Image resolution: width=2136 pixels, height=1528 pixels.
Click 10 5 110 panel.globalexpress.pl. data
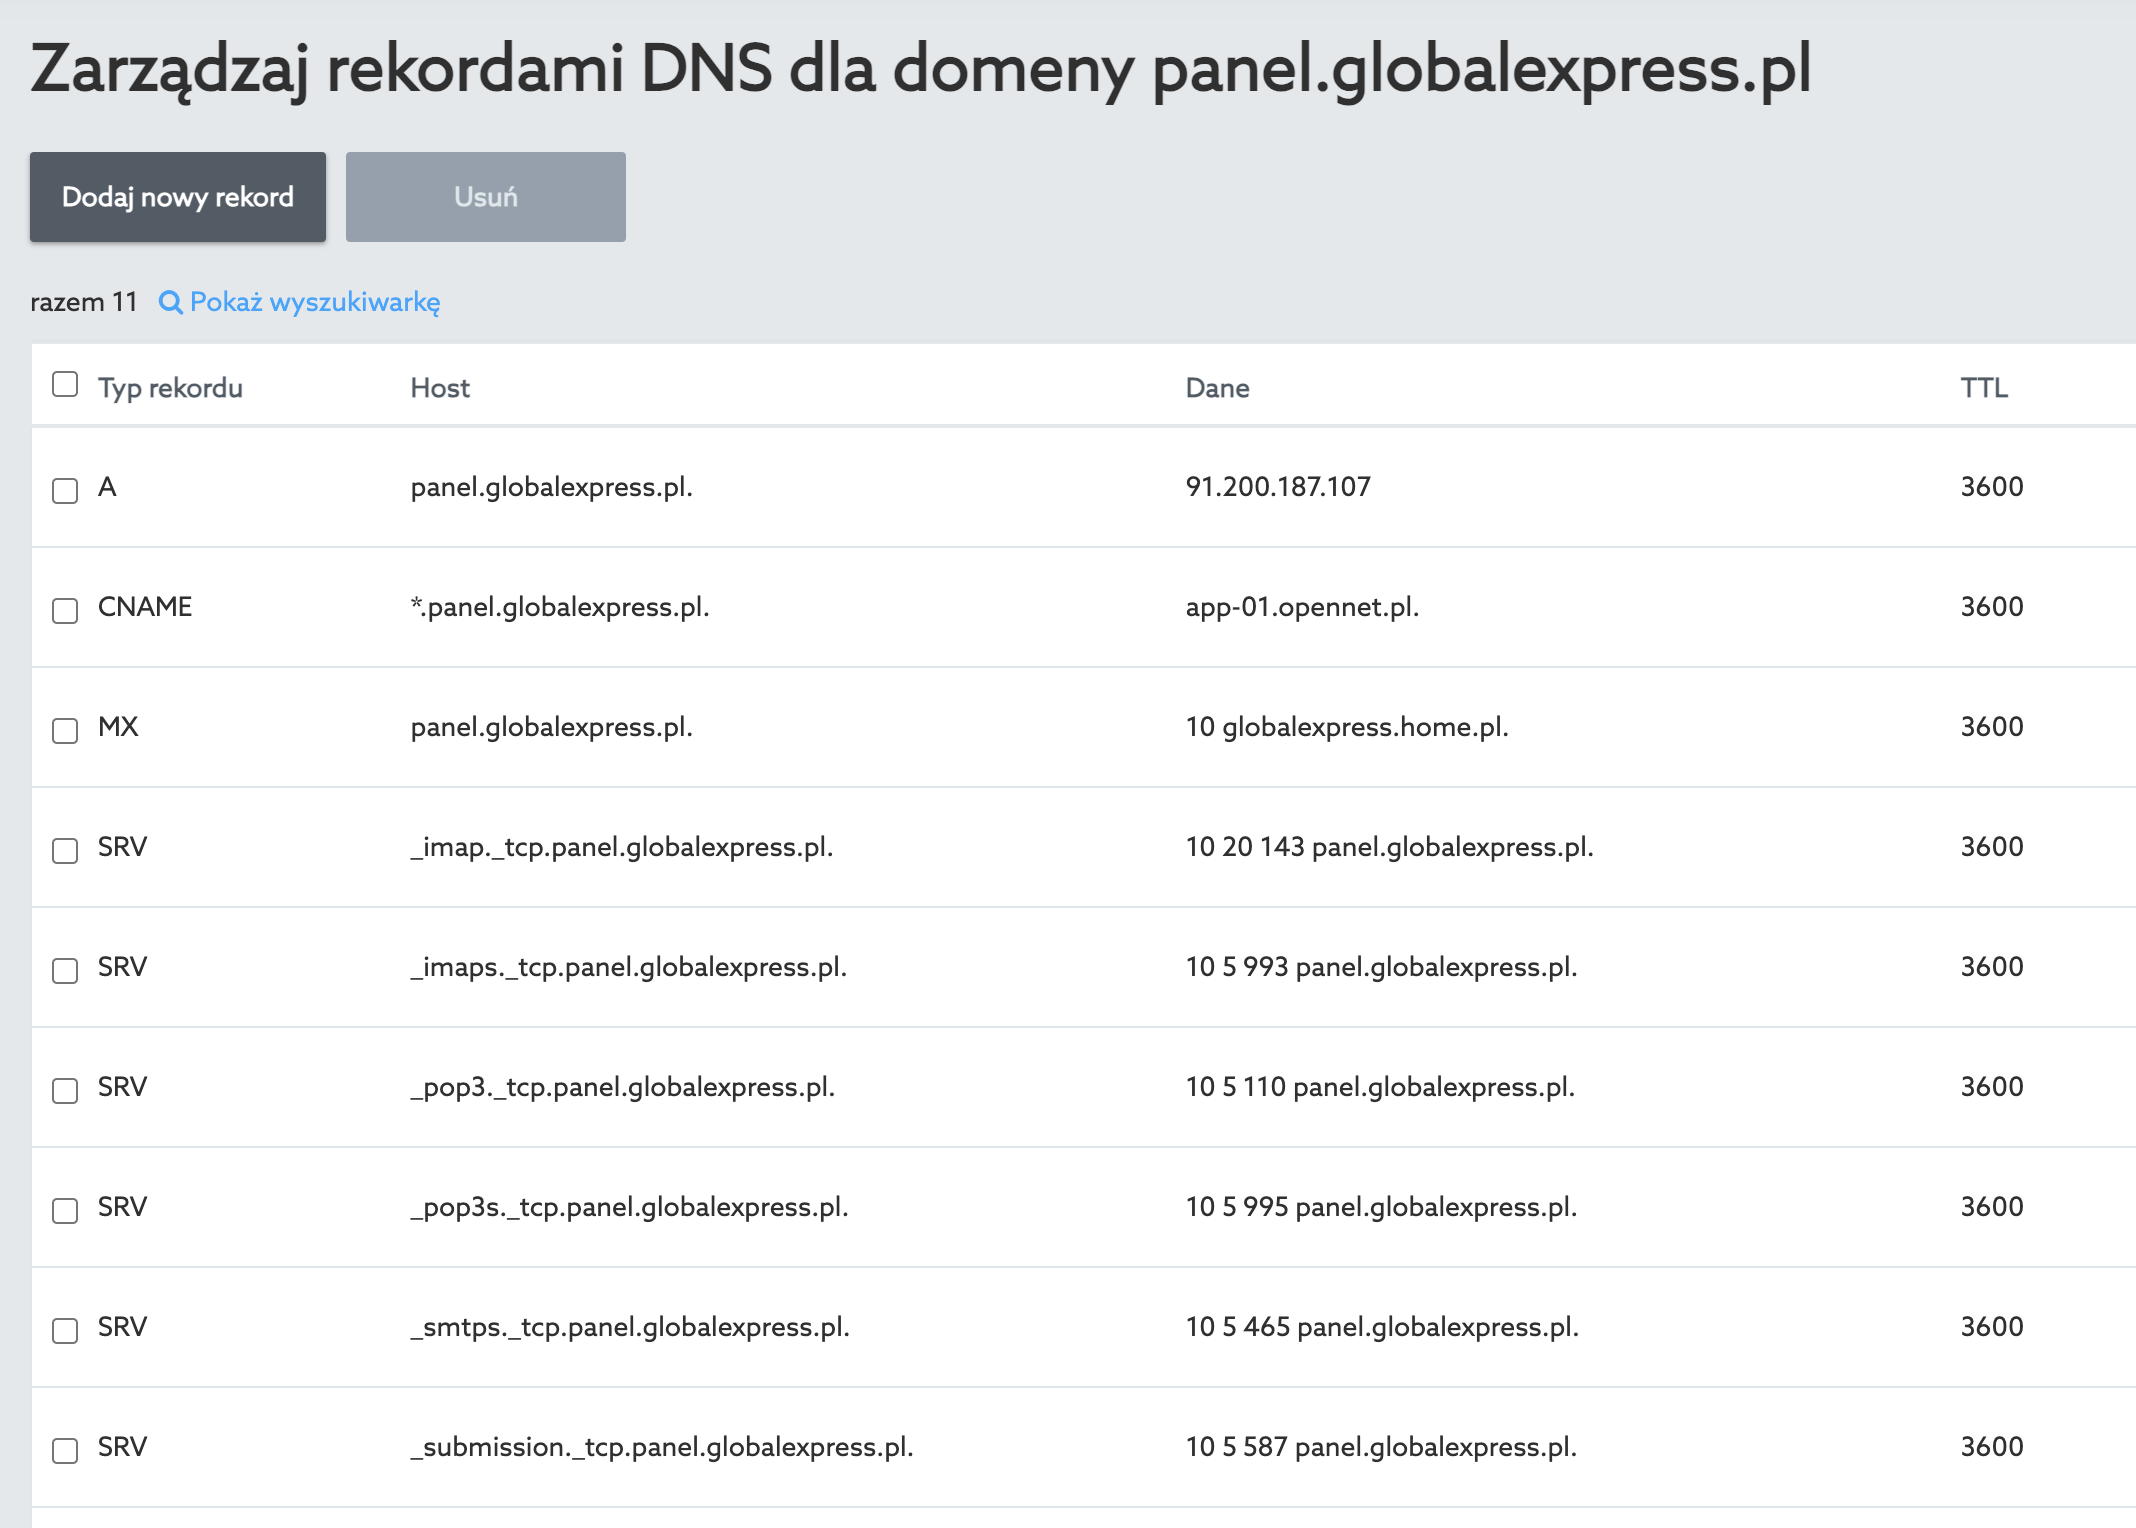(x=1380, y=1087)
